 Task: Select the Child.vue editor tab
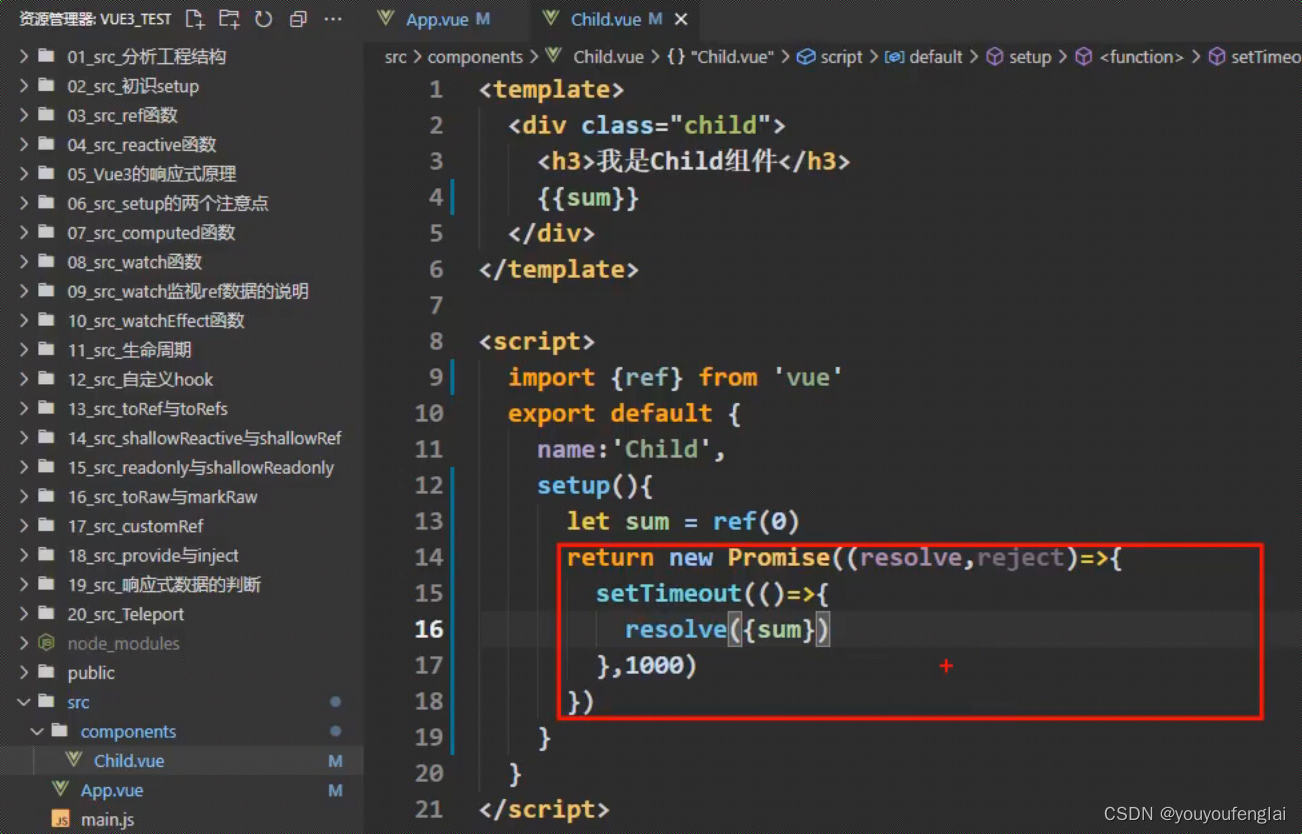614,19
